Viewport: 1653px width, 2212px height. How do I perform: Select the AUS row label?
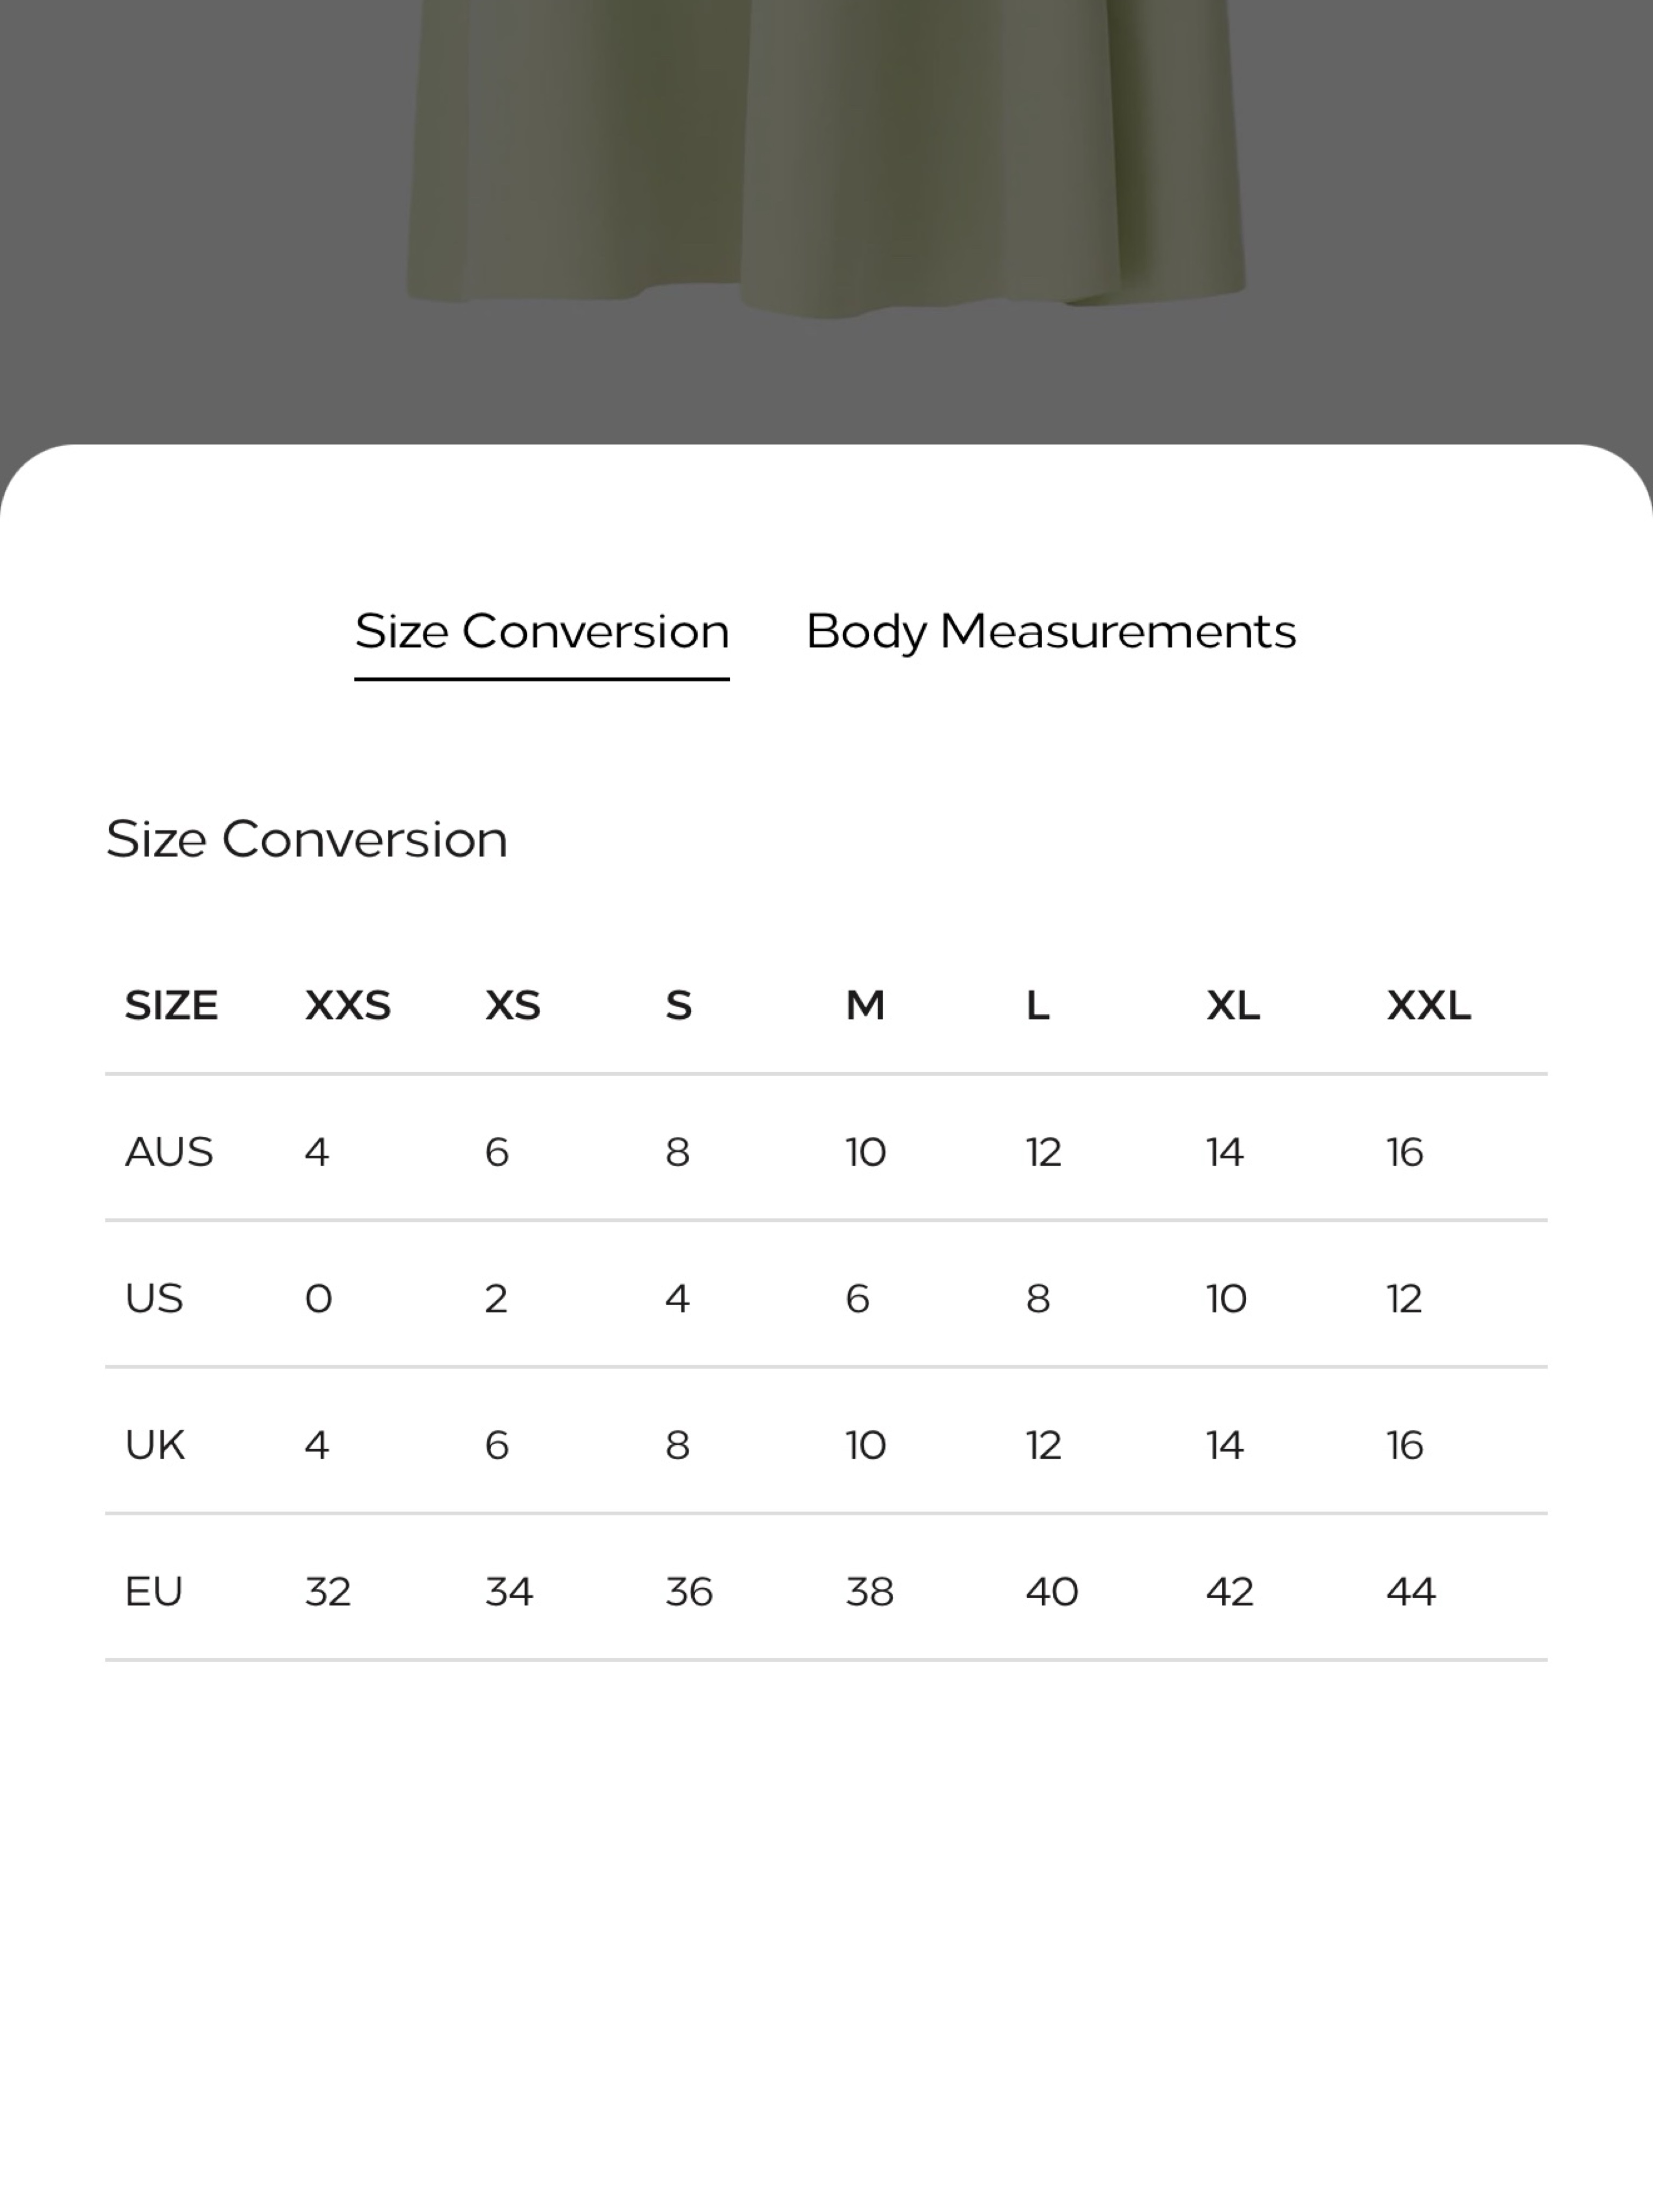[169, 1152]
